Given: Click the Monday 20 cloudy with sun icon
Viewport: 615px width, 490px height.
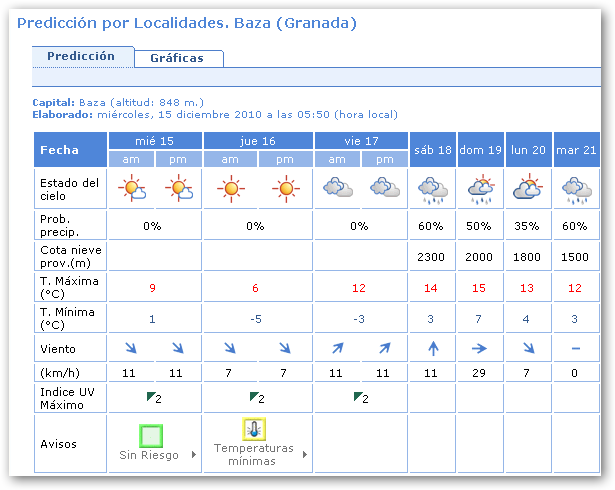Looking at the screenshot, I should (527, 188).
